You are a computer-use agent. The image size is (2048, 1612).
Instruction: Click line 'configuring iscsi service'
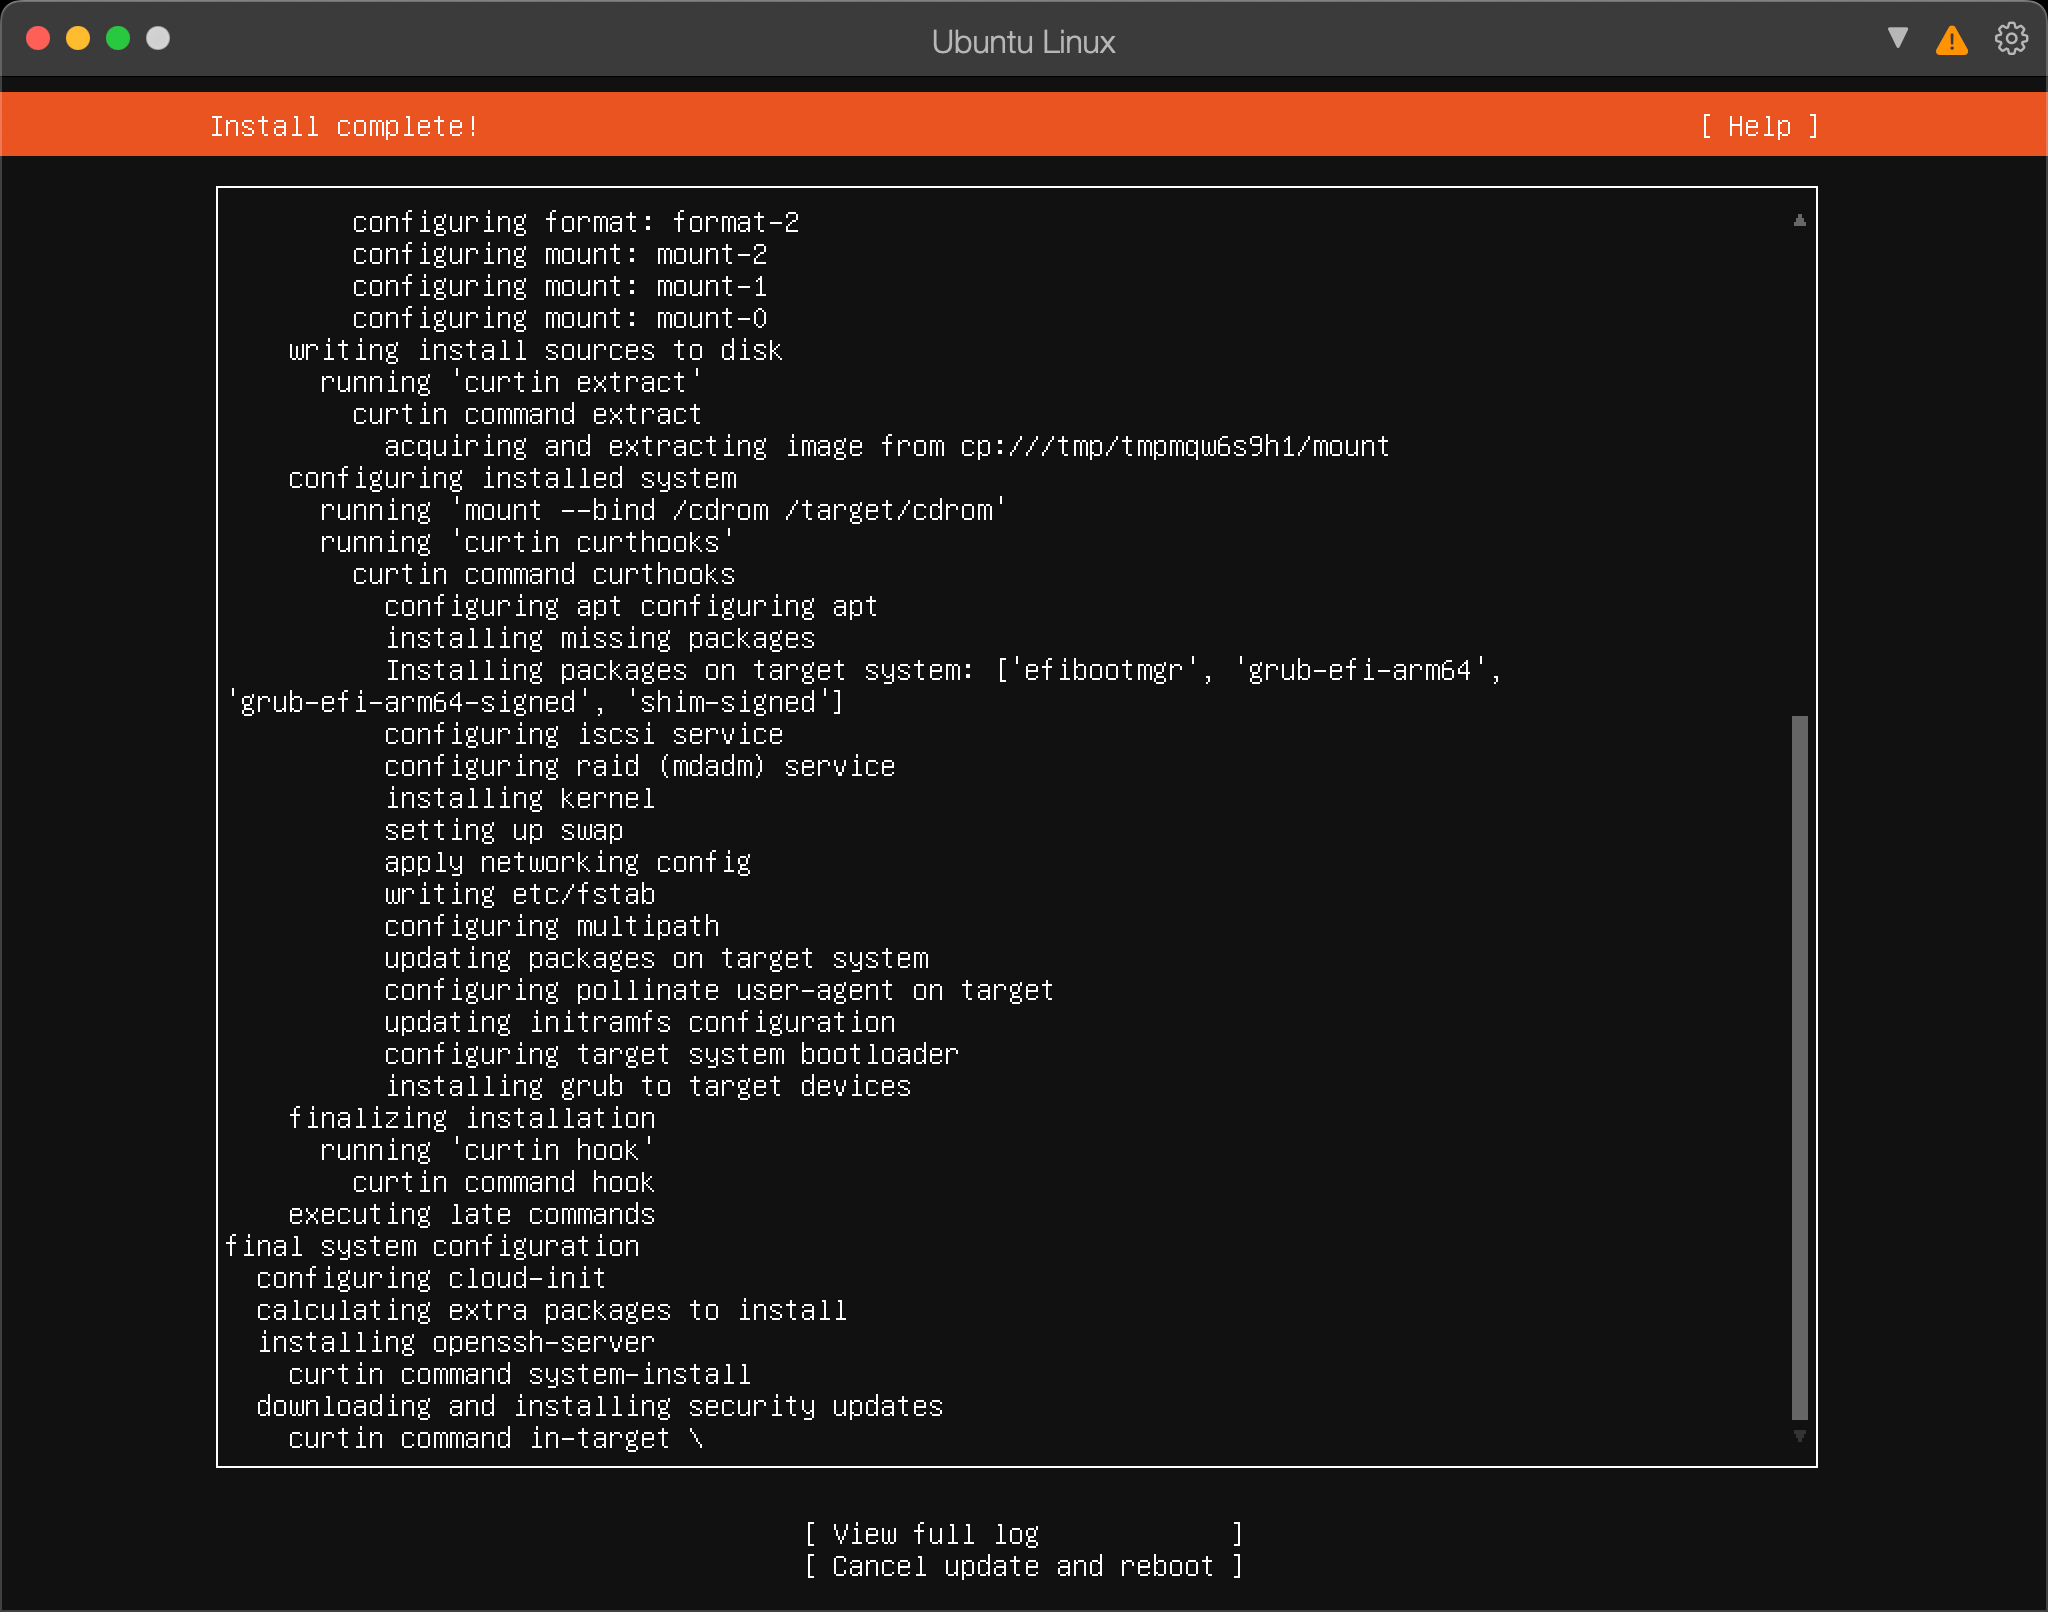coord(584,734)
